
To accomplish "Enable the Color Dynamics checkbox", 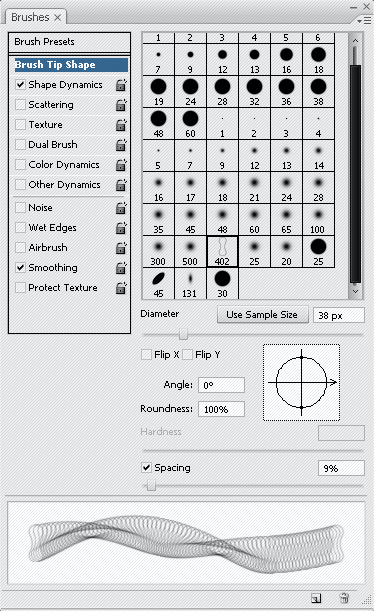I will pyautogui.click(x=20, y=164).
